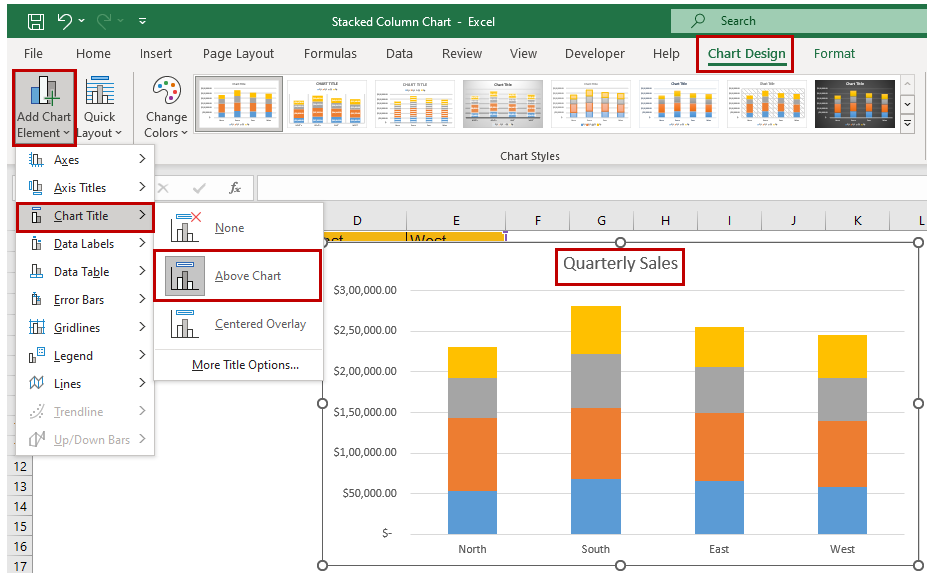Click the Search magnifier box
932x578 pixels.
[798, 21]
